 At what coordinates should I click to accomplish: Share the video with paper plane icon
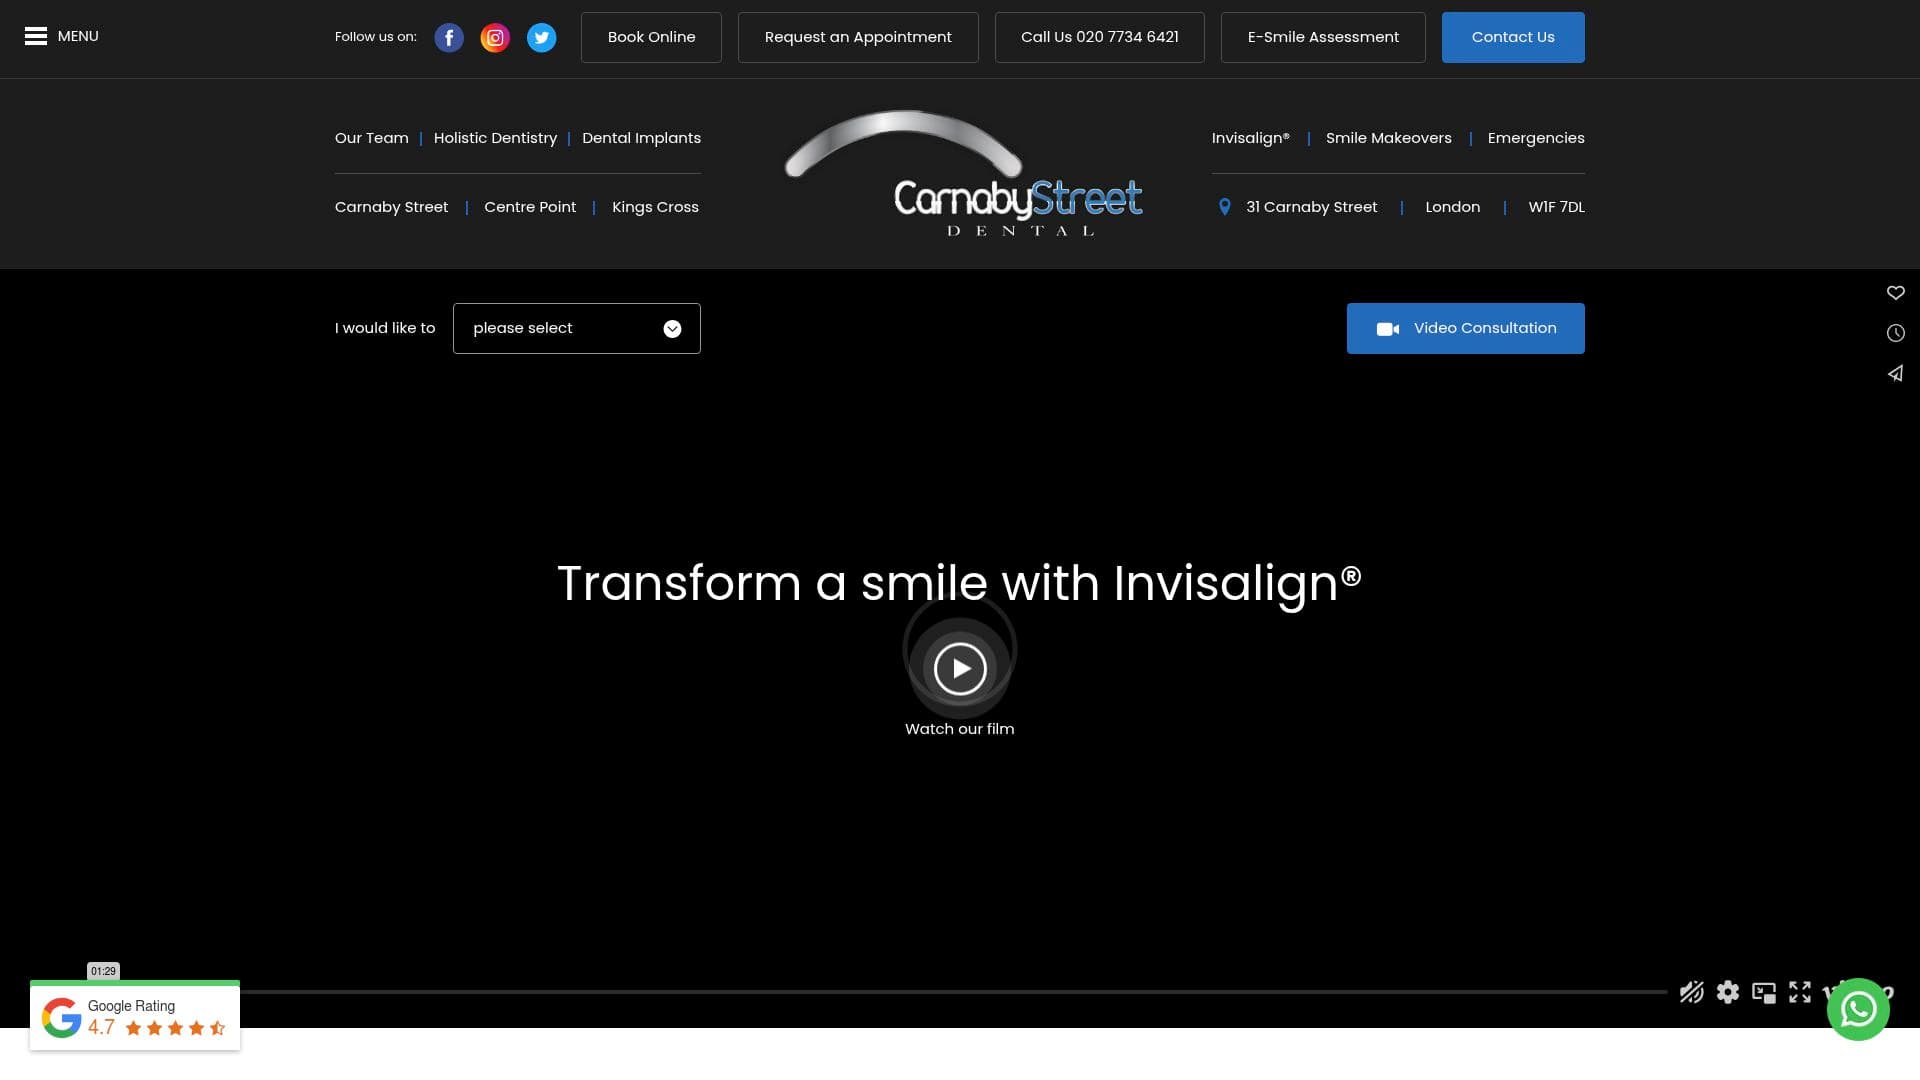[x=1895, y=373]
